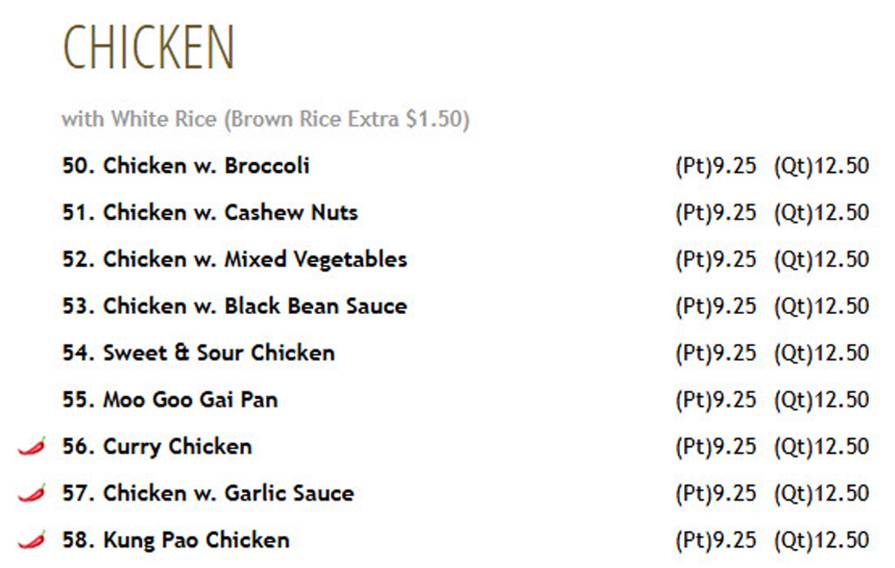Pick pint price for Chicken w. Broccoli
The height and width of the screenshot is (568, 895).
click(716, 166)
